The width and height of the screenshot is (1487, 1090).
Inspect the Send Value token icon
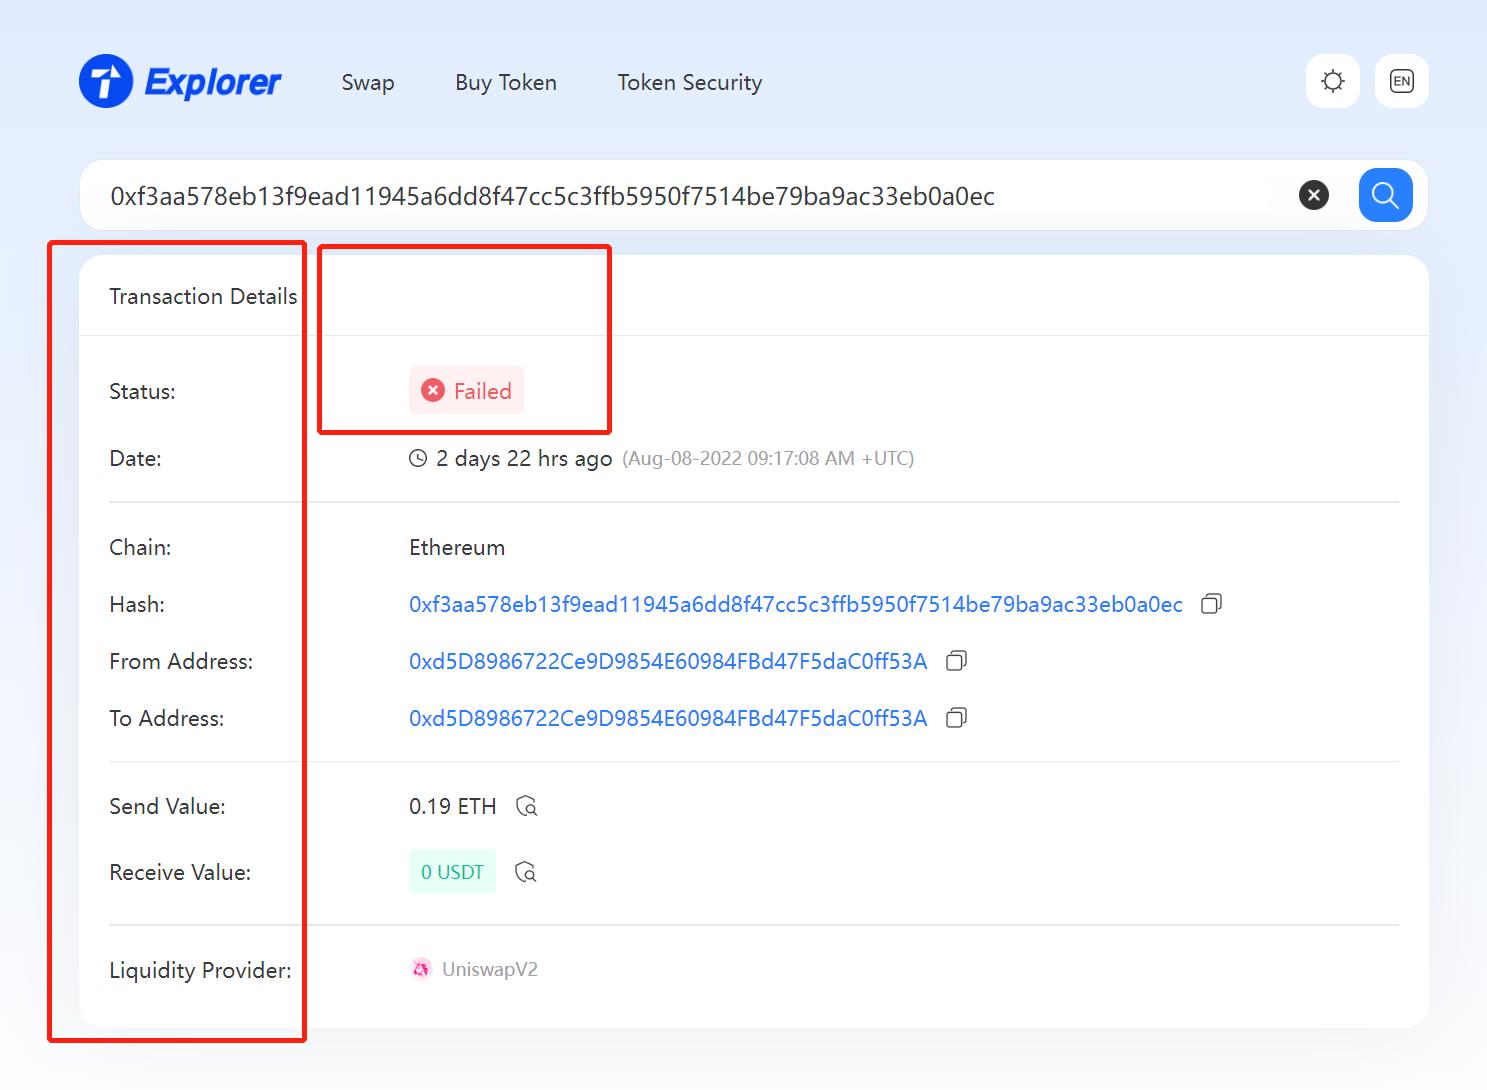pos(526,806)
